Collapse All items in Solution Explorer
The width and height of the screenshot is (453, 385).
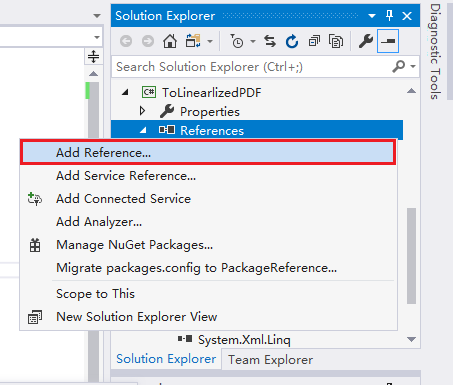(x=314, y=41)
